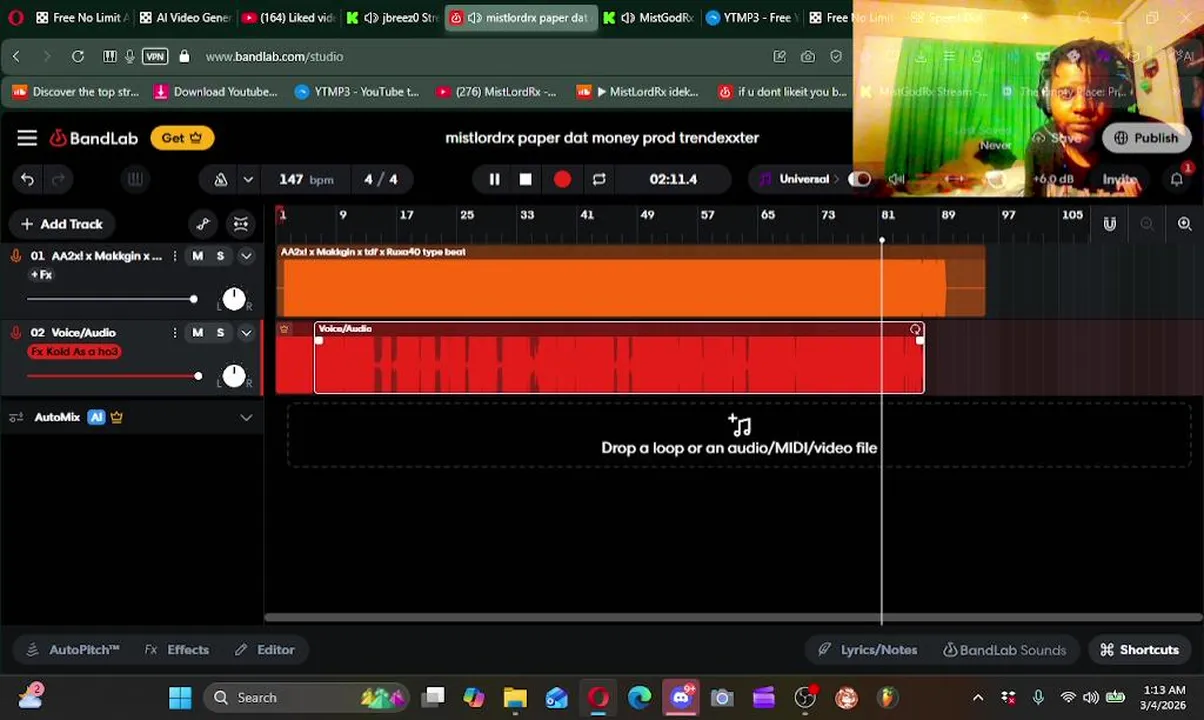Change the 4/4 time signature
This screenshot has height=720, width=1204.
(380, 179)
